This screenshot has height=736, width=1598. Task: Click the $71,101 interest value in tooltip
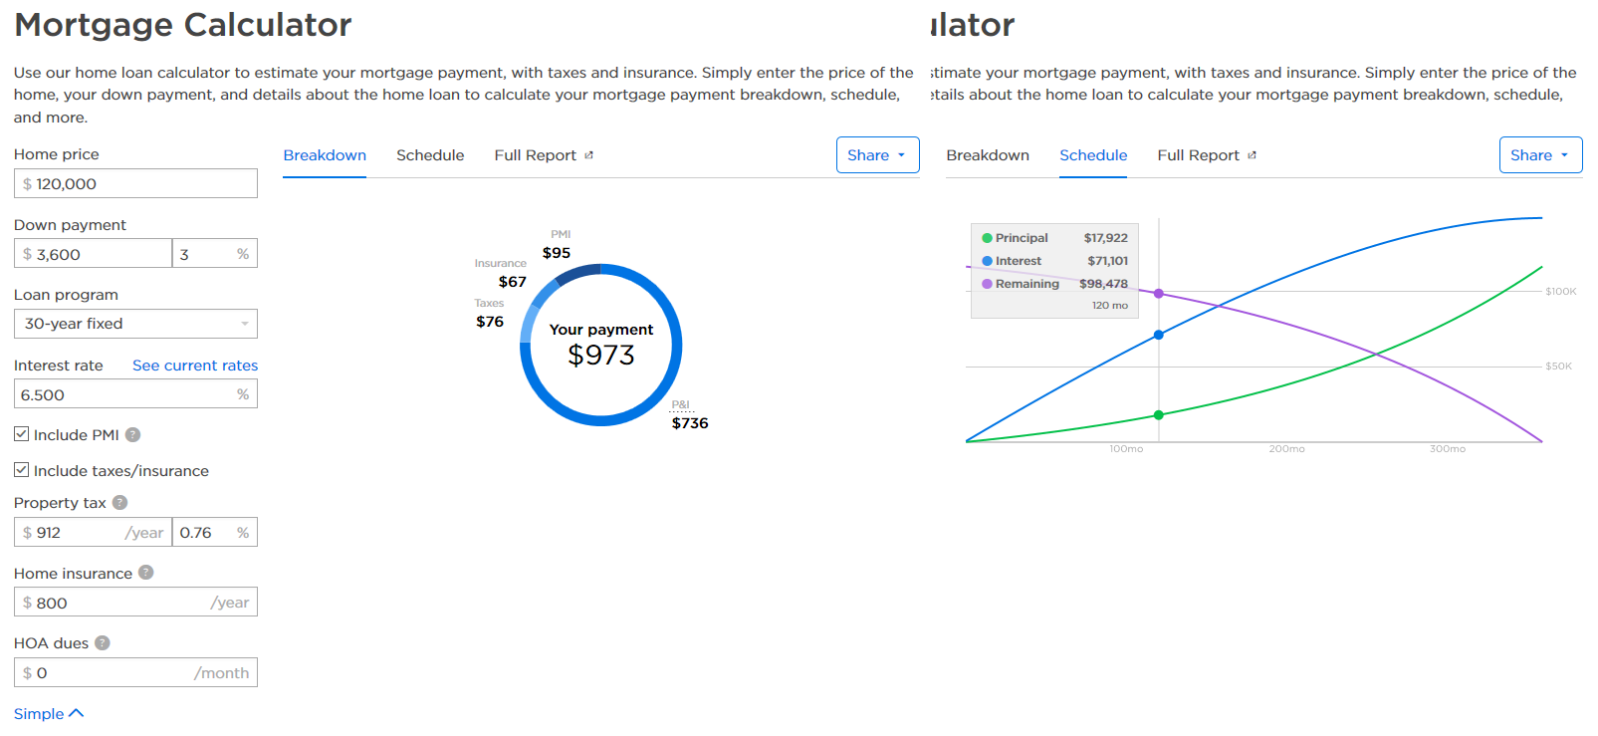1108,261
